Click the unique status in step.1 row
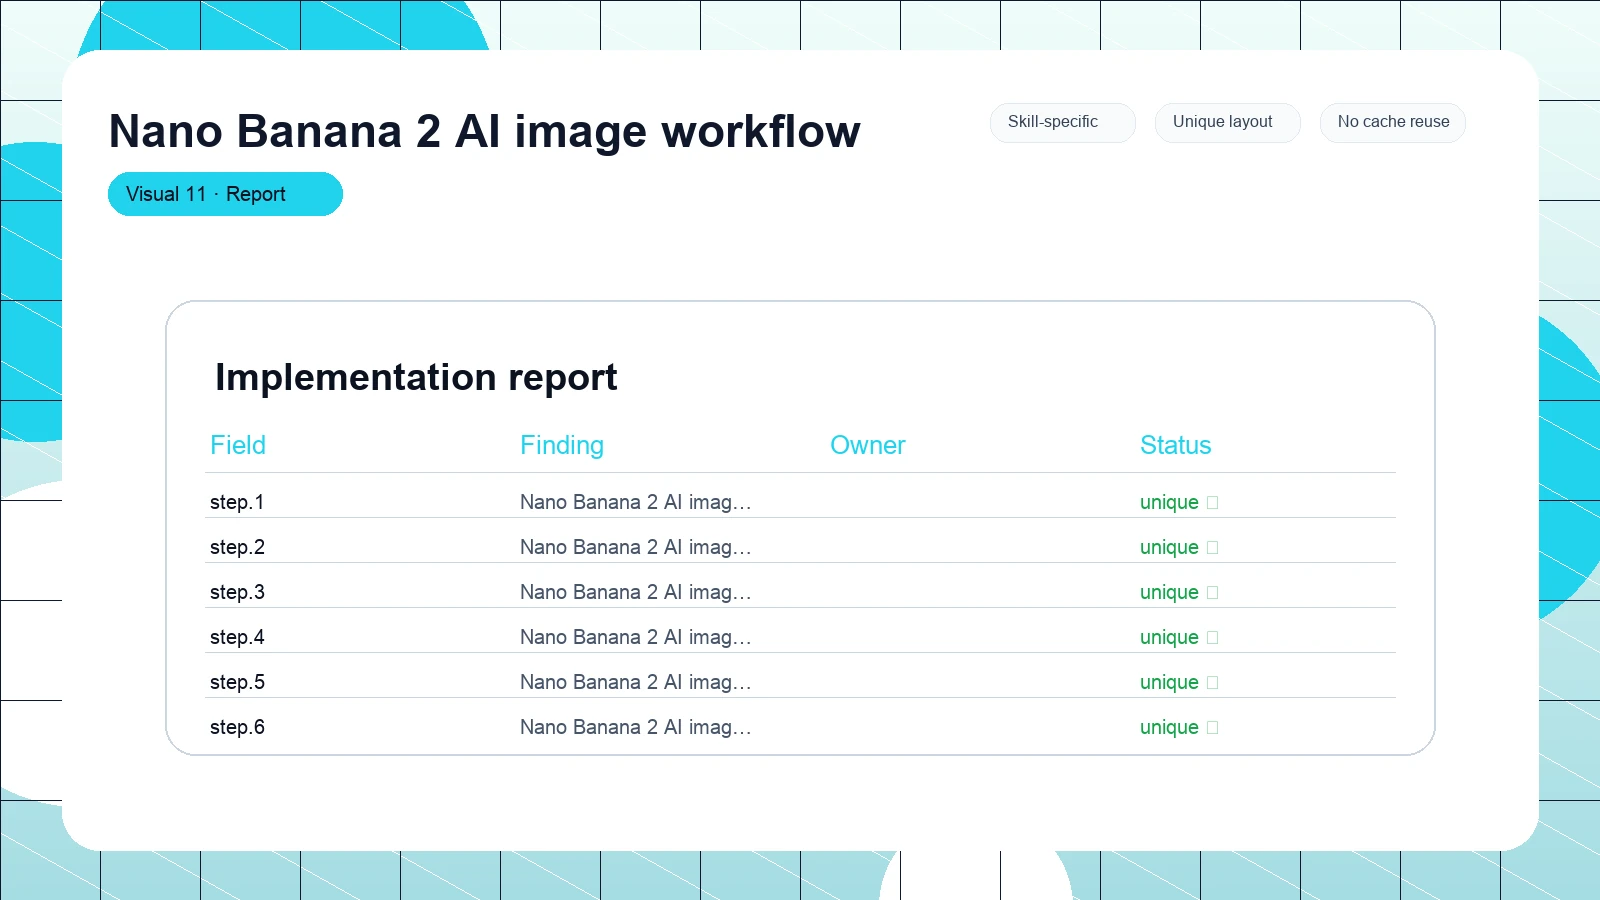 [x=1169, y=502]
